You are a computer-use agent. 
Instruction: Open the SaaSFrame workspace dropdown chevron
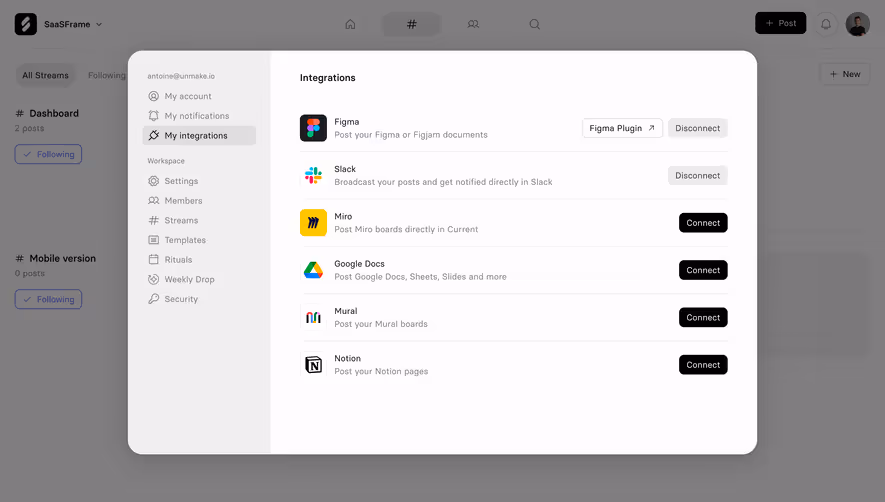99,24
